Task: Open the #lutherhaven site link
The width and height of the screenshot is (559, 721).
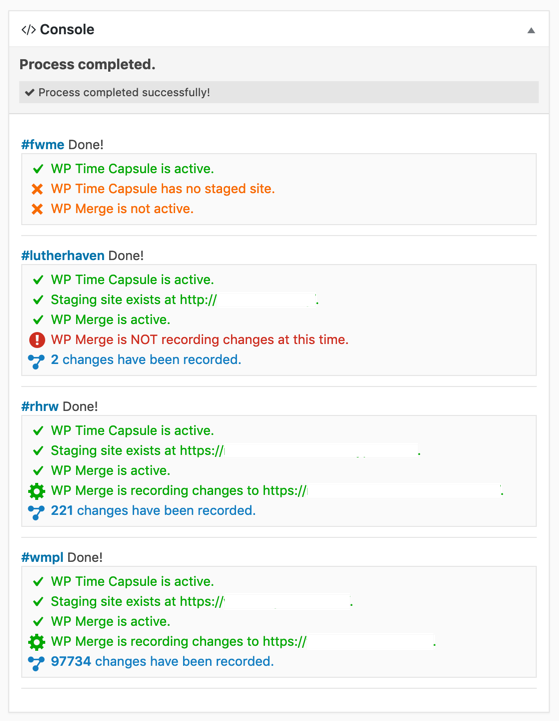Action: [x=63, y=255]
